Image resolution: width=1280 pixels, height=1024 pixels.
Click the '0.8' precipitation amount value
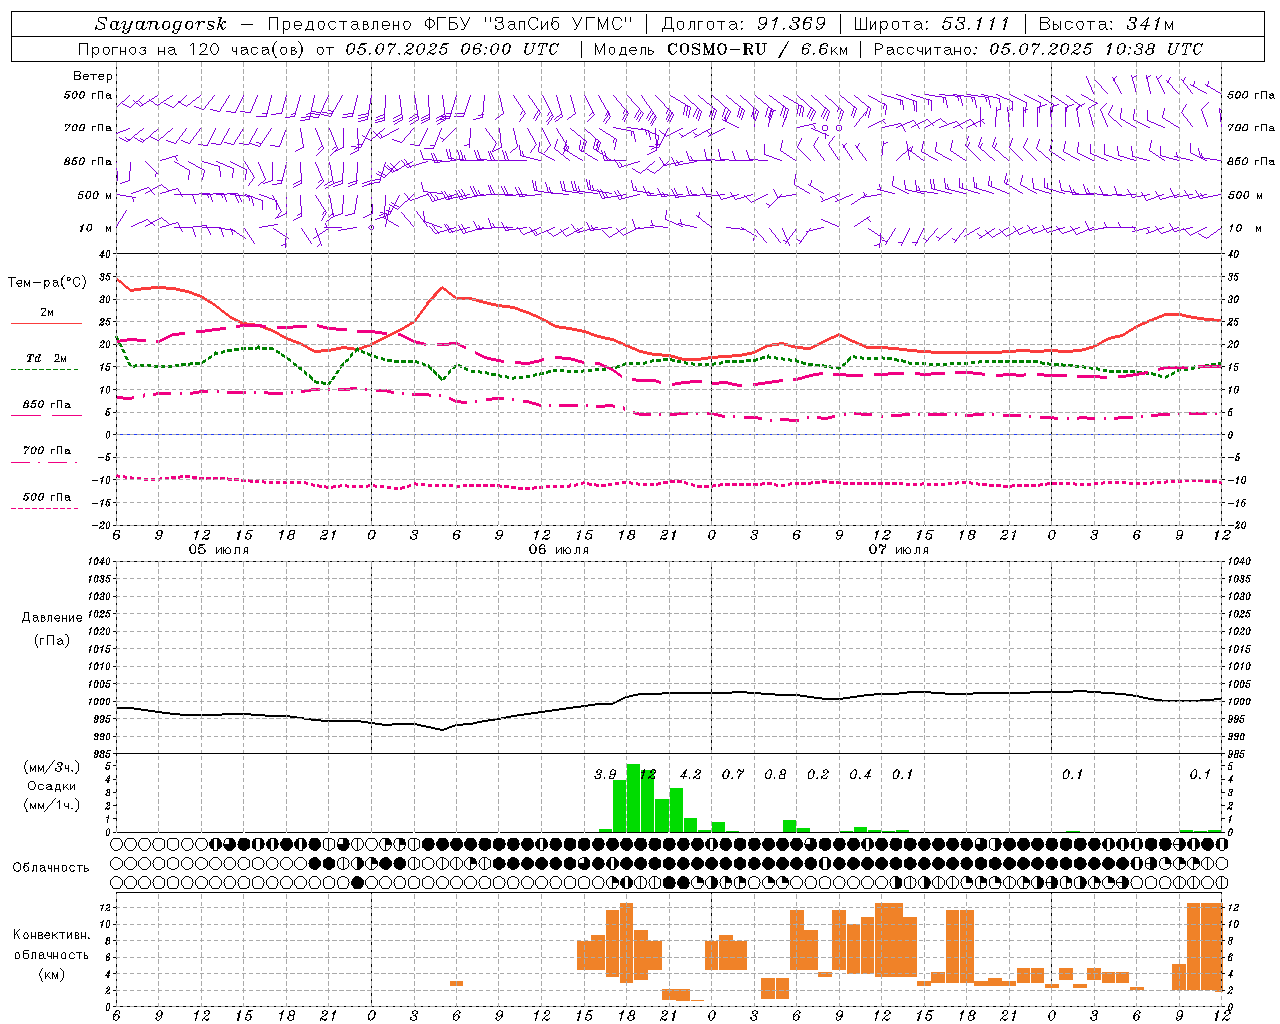775,774
